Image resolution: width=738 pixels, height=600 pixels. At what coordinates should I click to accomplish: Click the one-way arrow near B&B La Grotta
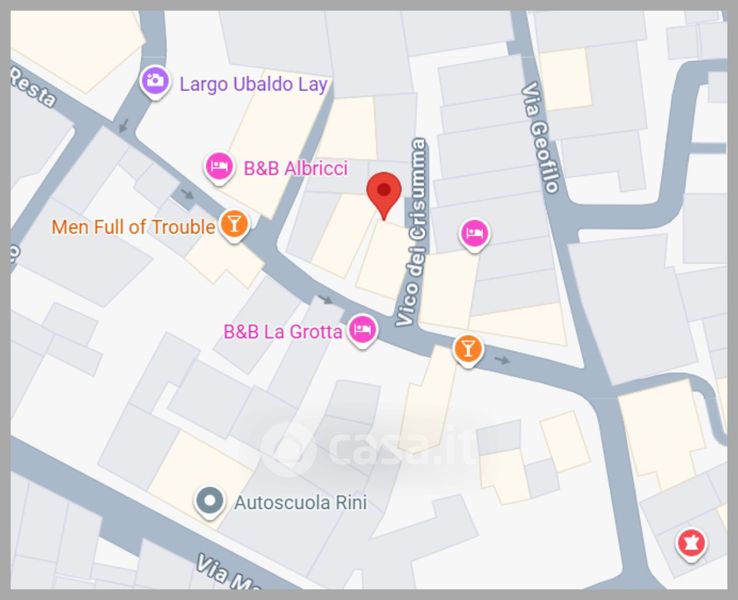tap(325, 300)
